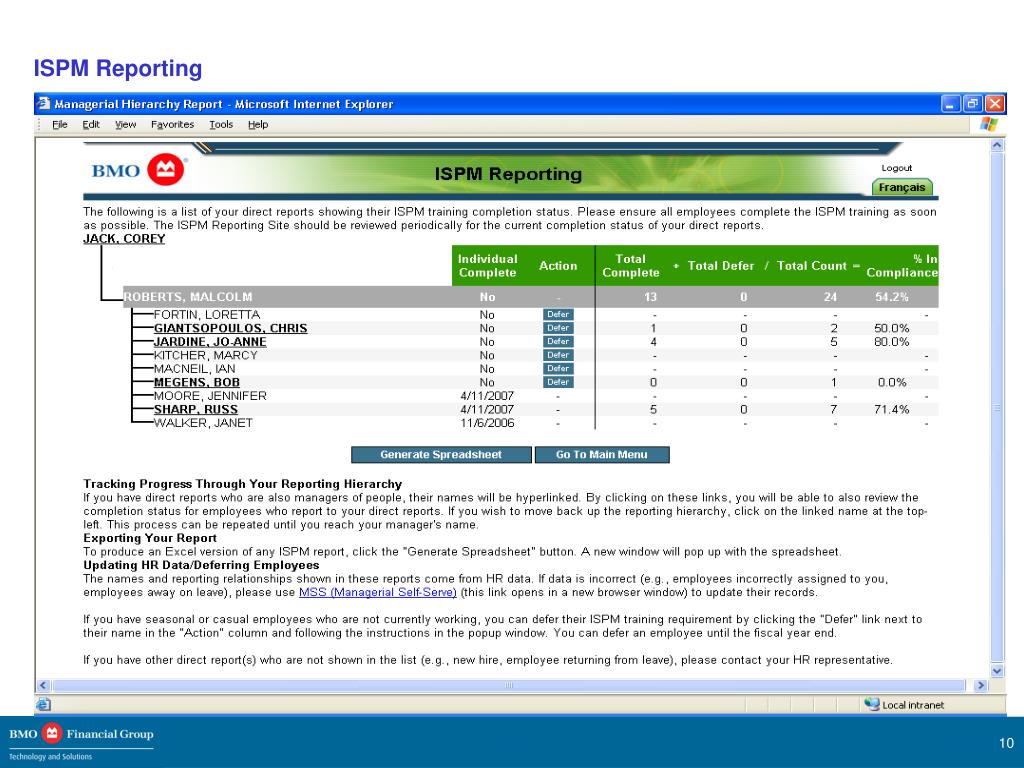Viewport: 1024px width, 768px height.
Task: Open the Edit menu
Action: point(91,124)
